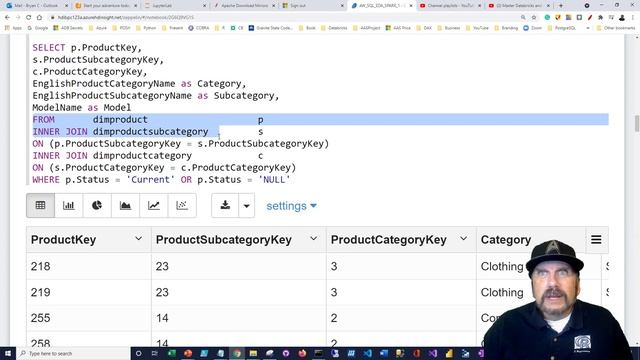The image size is (640, 360).
Task: Open the Python bookmark folder
Action: [147, 28]
